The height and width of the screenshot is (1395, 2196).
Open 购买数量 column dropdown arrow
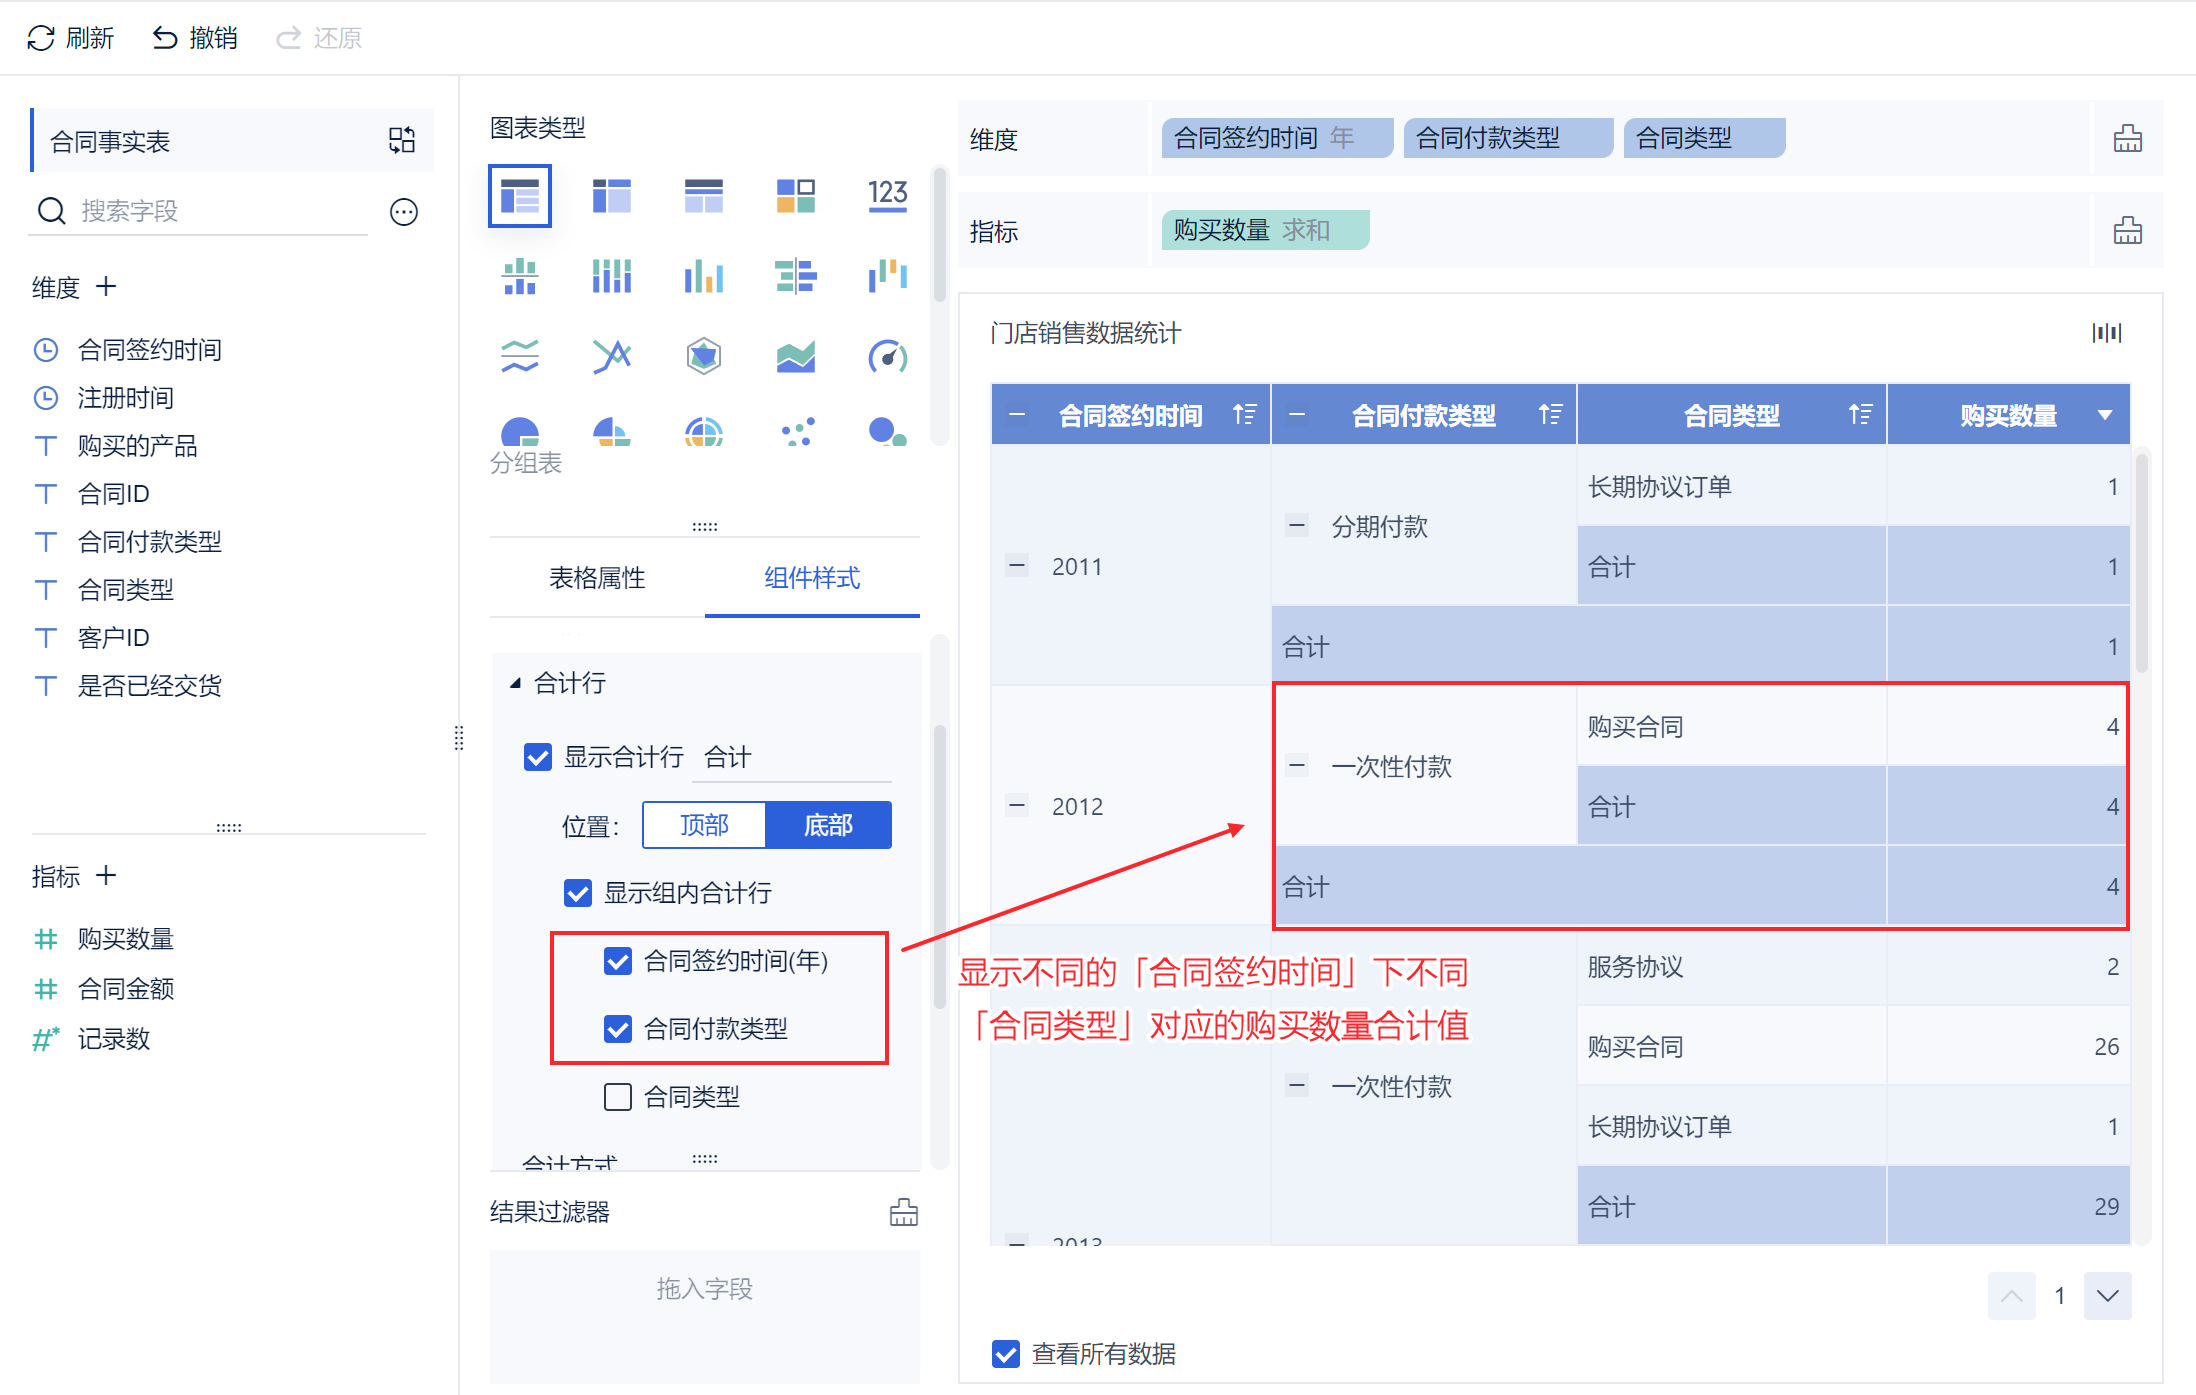2105,415
